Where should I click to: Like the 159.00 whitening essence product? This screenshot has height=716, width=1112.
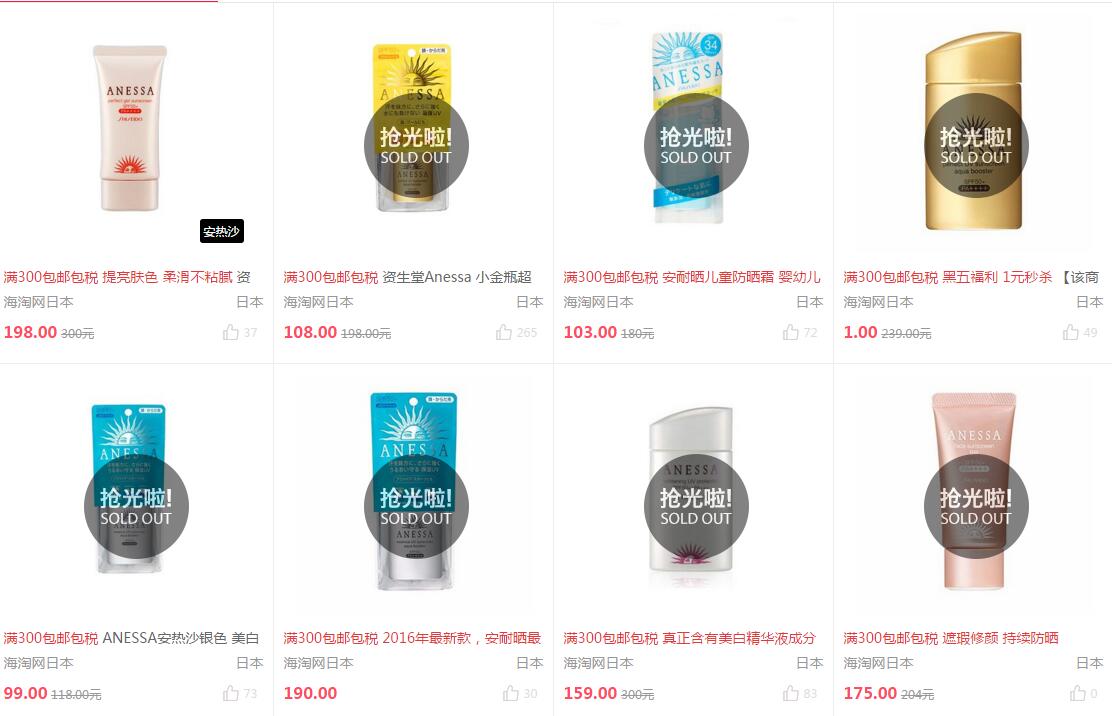tap(791, 693)
